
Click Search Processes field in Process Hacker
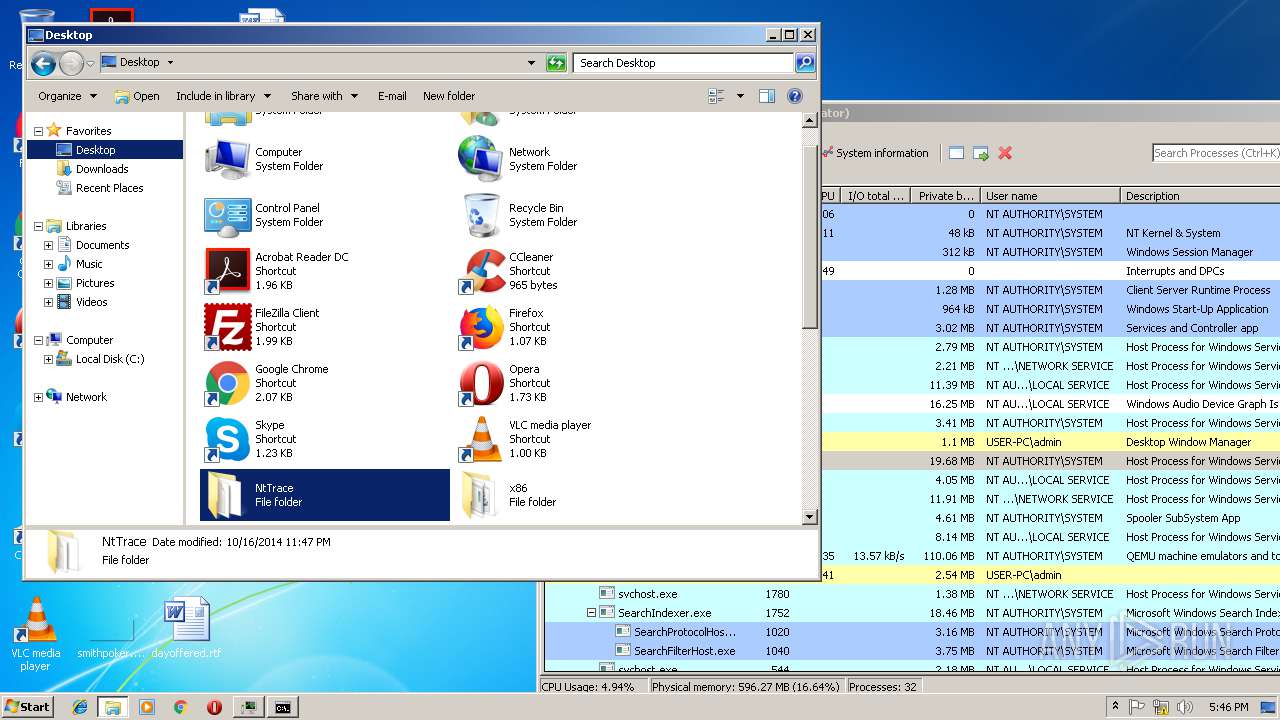click(1216, 153)
